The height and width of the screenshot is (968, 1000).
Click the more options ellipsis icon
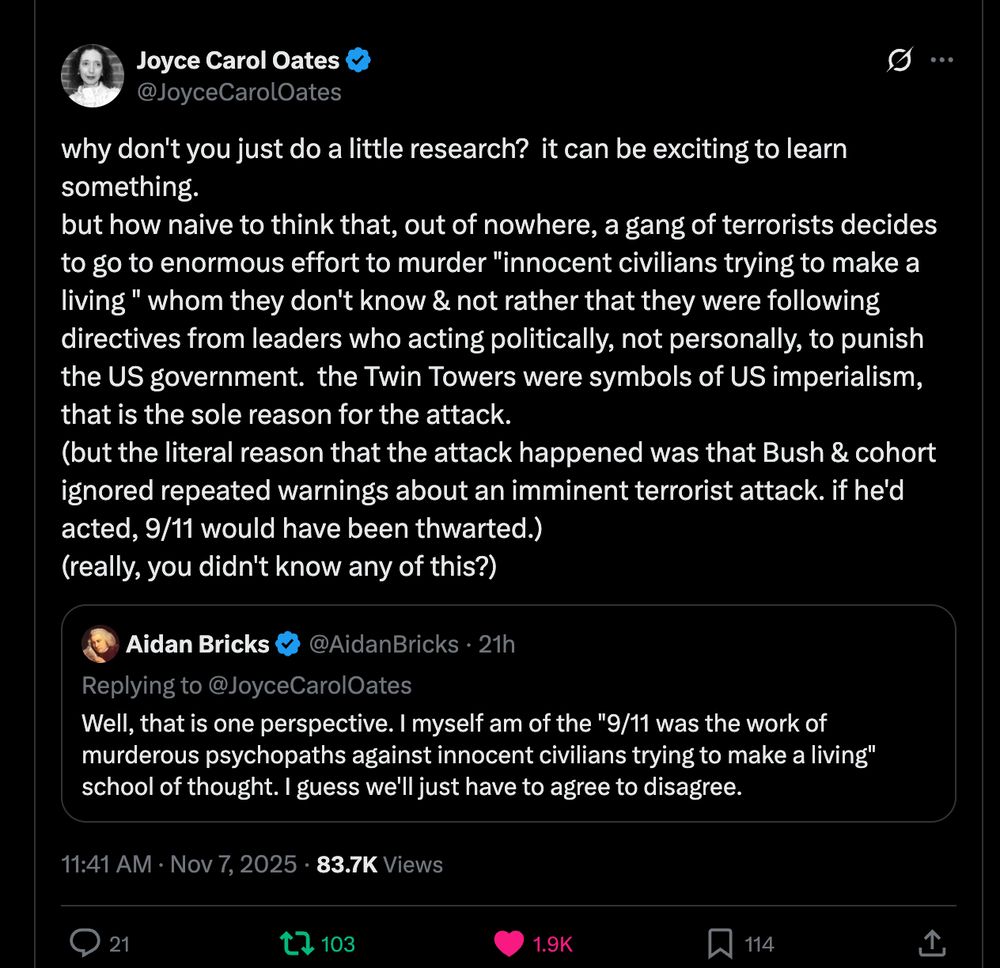941,60
